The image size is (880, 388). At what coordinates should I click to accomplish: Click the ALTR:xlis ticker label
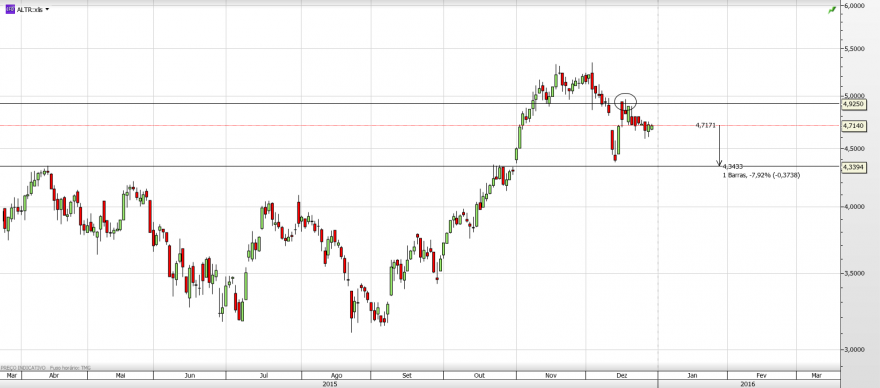[30, 10]
